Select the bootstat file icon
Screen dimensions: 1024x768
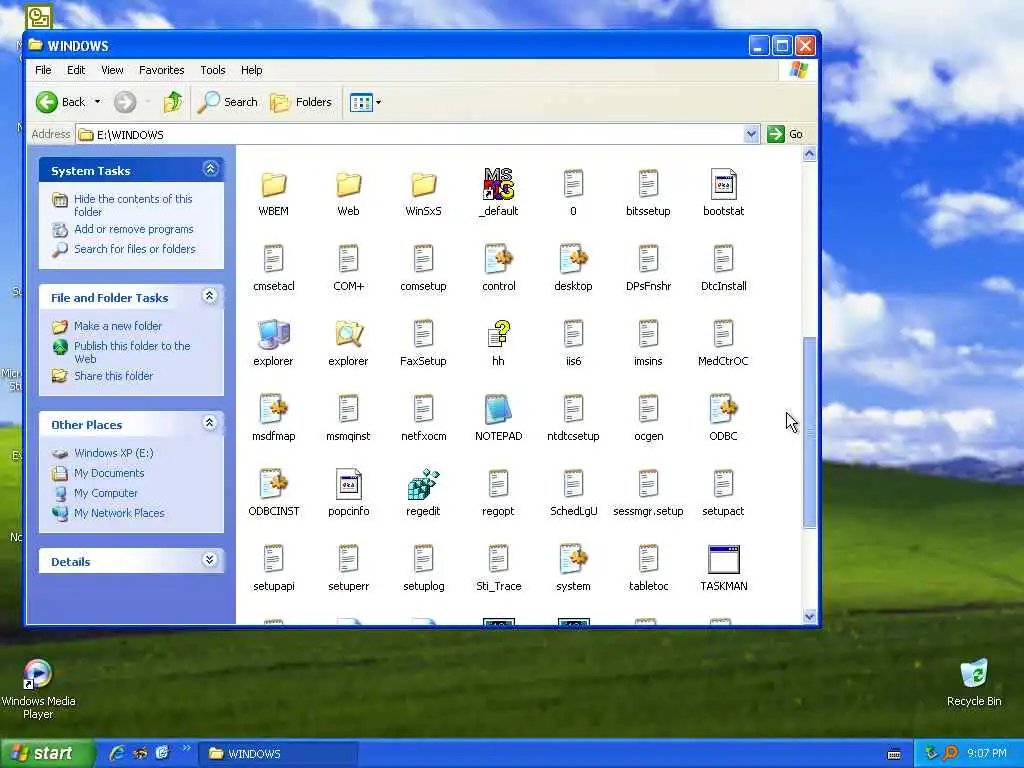coord(724,184)
